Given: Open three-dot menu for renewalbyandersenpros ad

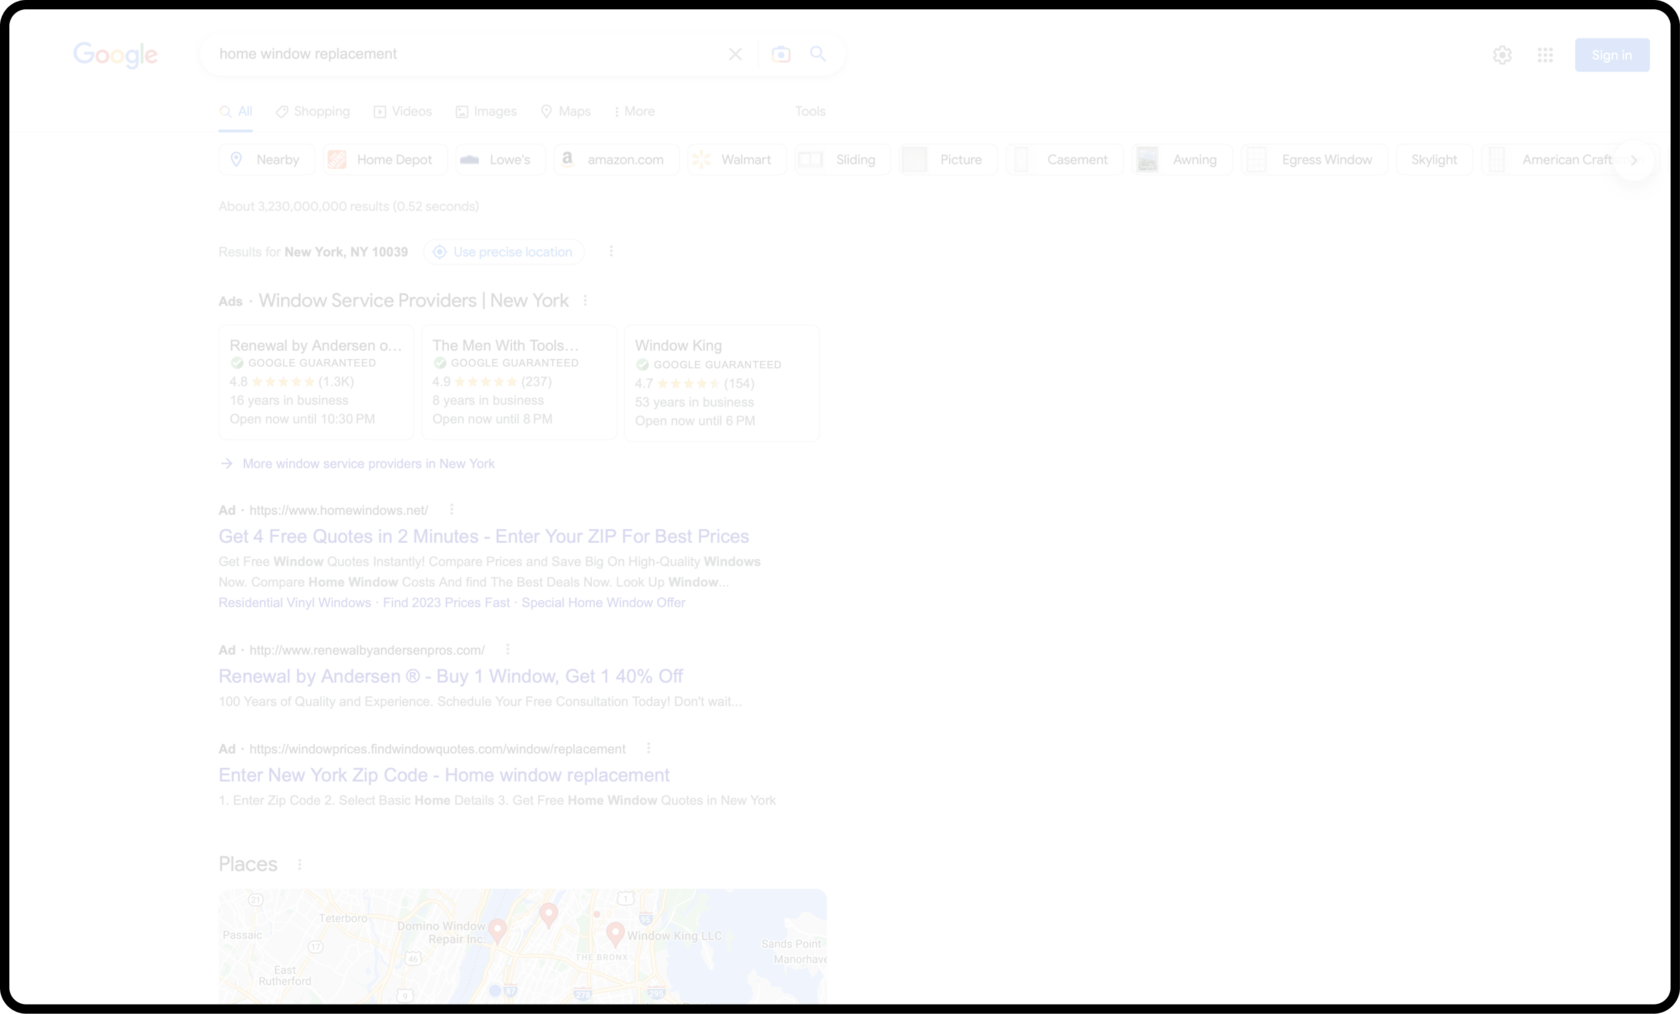Looking at the screenshot, I should [507, 650].
